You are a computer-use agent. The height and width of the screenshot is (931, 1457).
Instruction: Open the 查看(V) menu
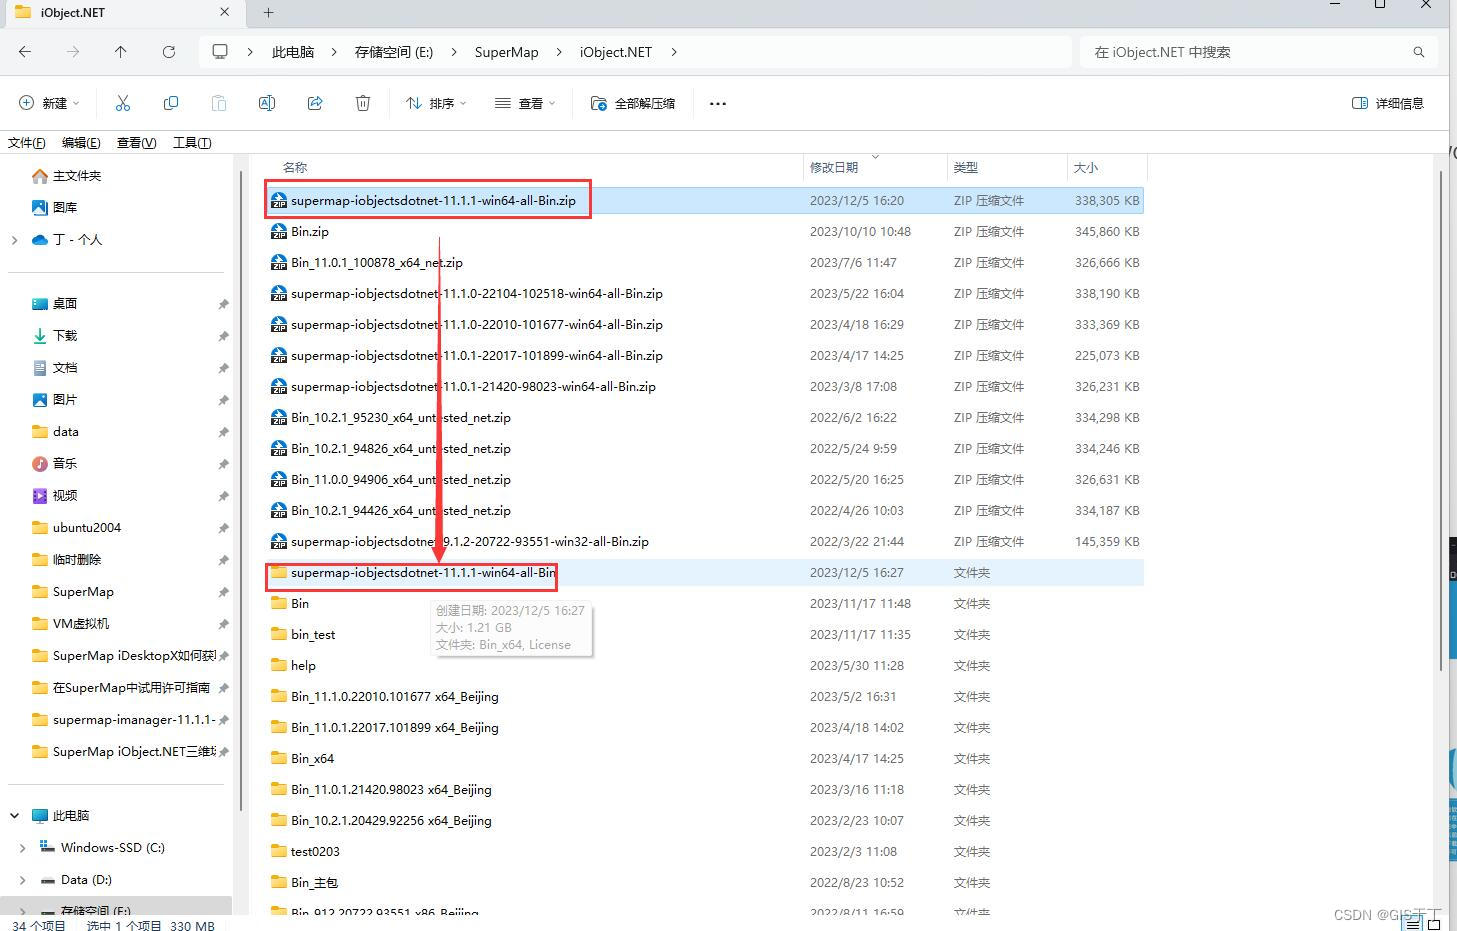[137, 143]
